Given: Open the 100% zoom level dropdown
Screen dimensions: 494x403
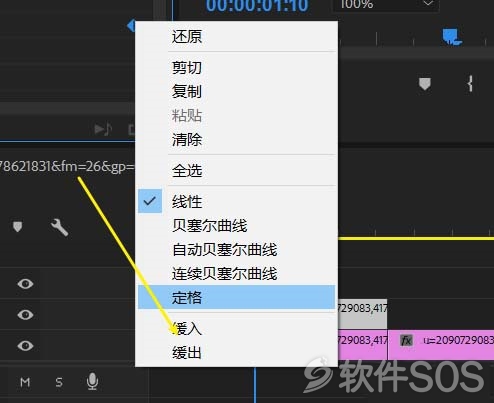Looking at the screenshot, I should (386, 5).
